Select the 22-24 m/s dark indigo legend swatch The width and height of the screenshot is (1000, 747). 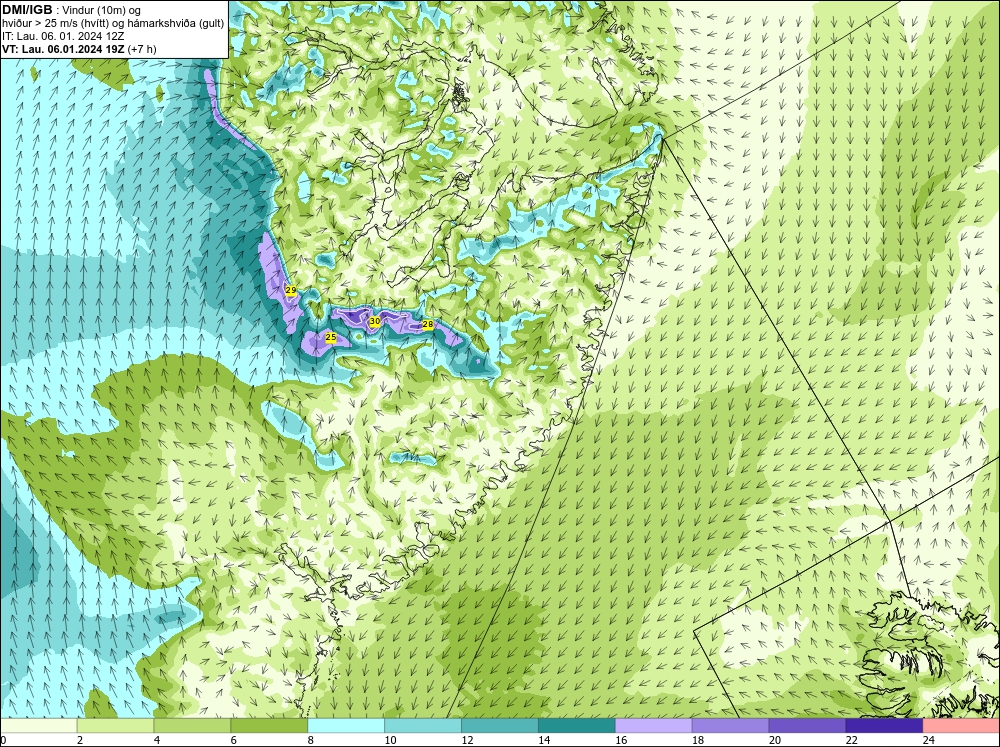tap(884, 726)
